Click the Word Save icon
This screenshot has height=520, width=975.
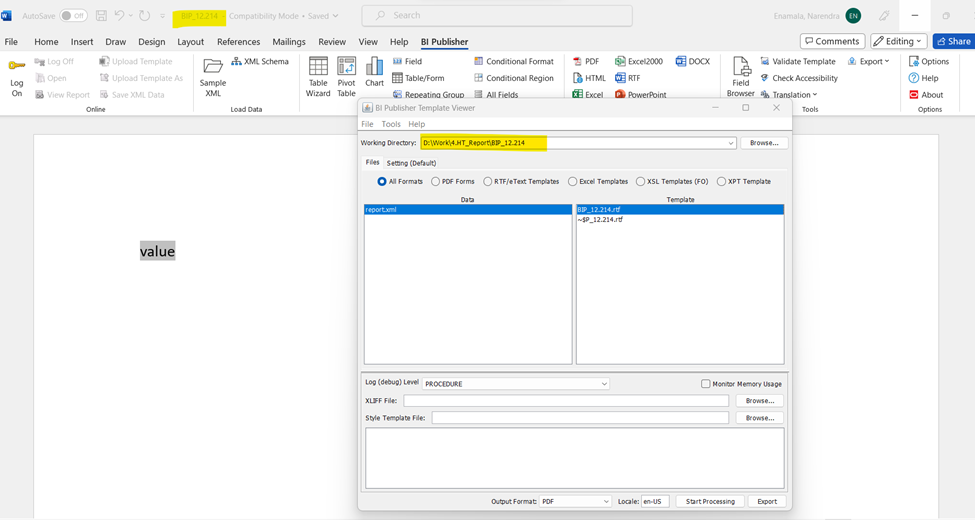(101, 16)
